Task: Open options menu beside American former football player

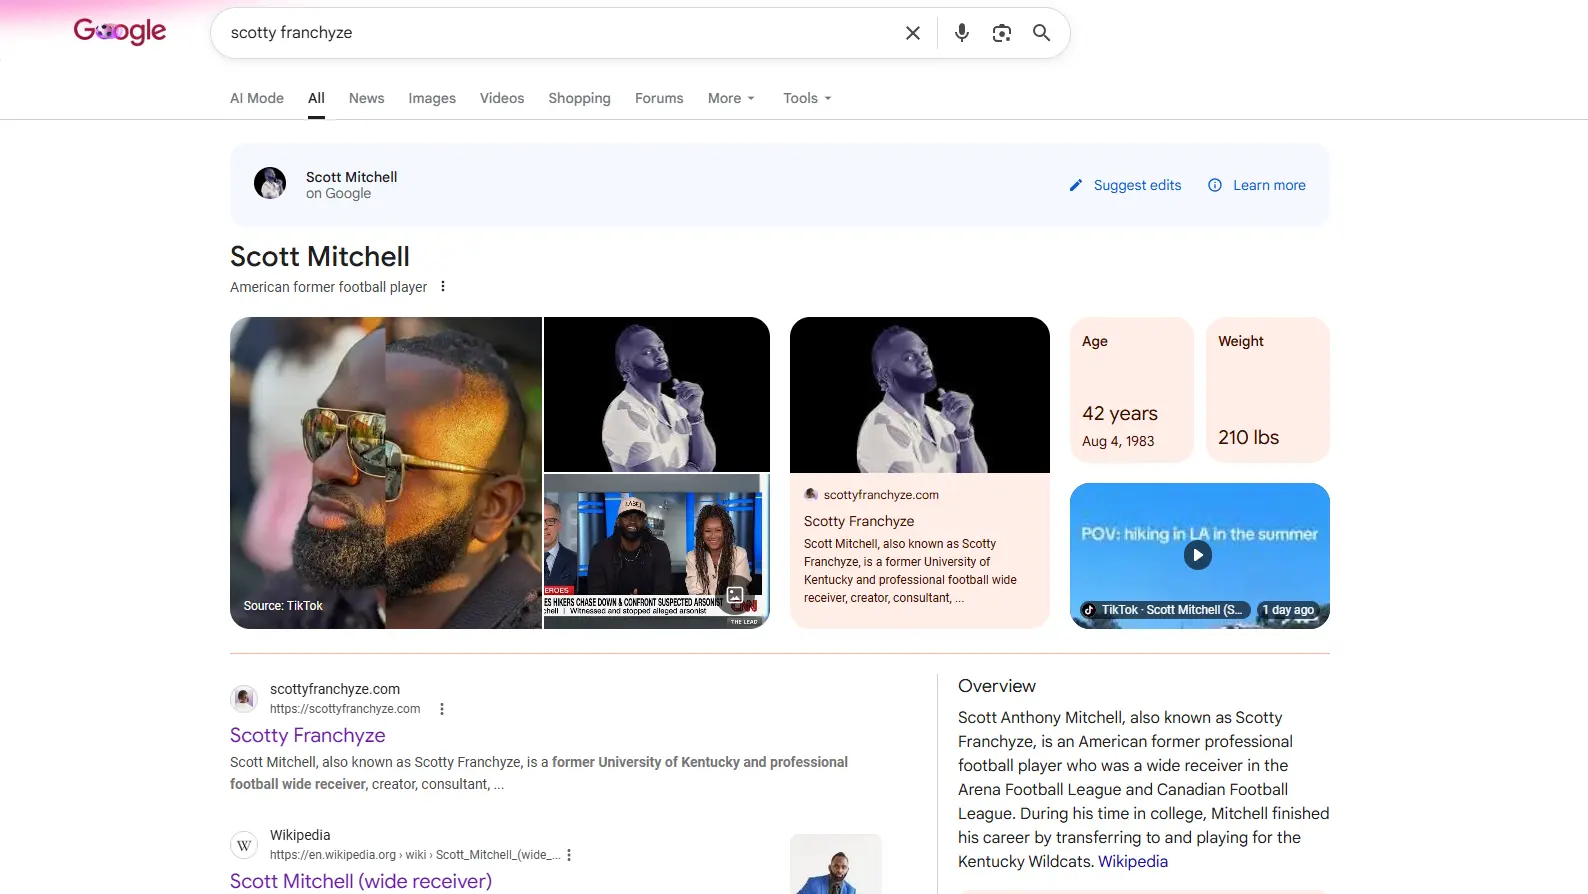Action: click(x=443, y=286)
